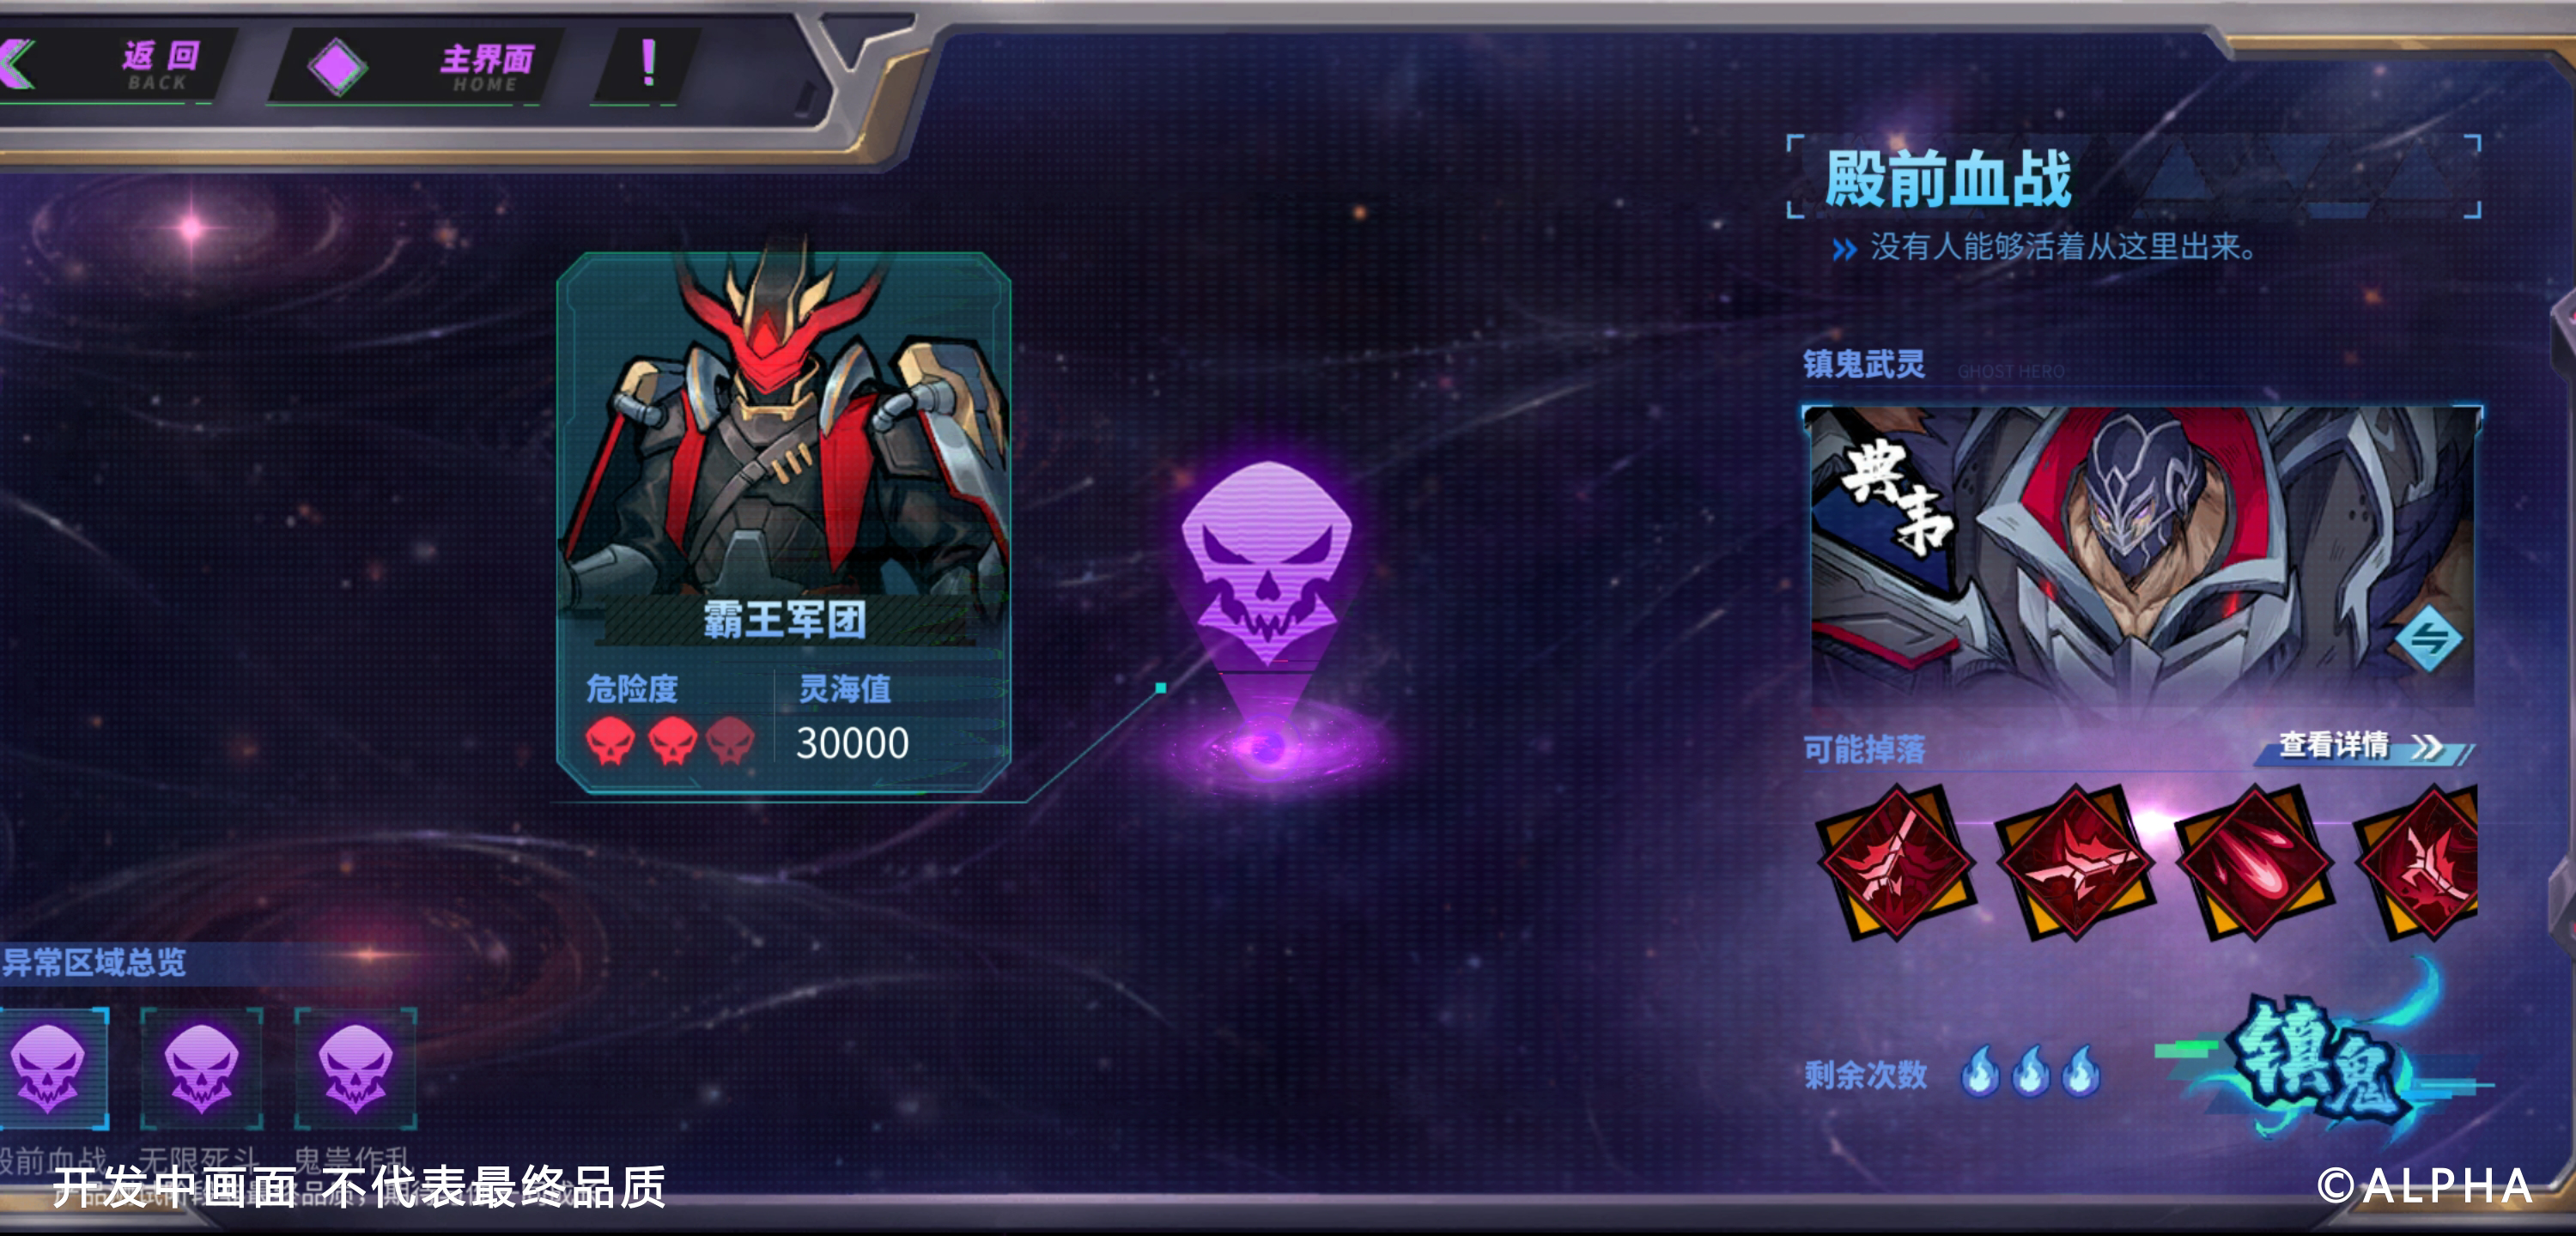
Task: Select the fourth partially visible drop icon
Action: point(2418,862)
